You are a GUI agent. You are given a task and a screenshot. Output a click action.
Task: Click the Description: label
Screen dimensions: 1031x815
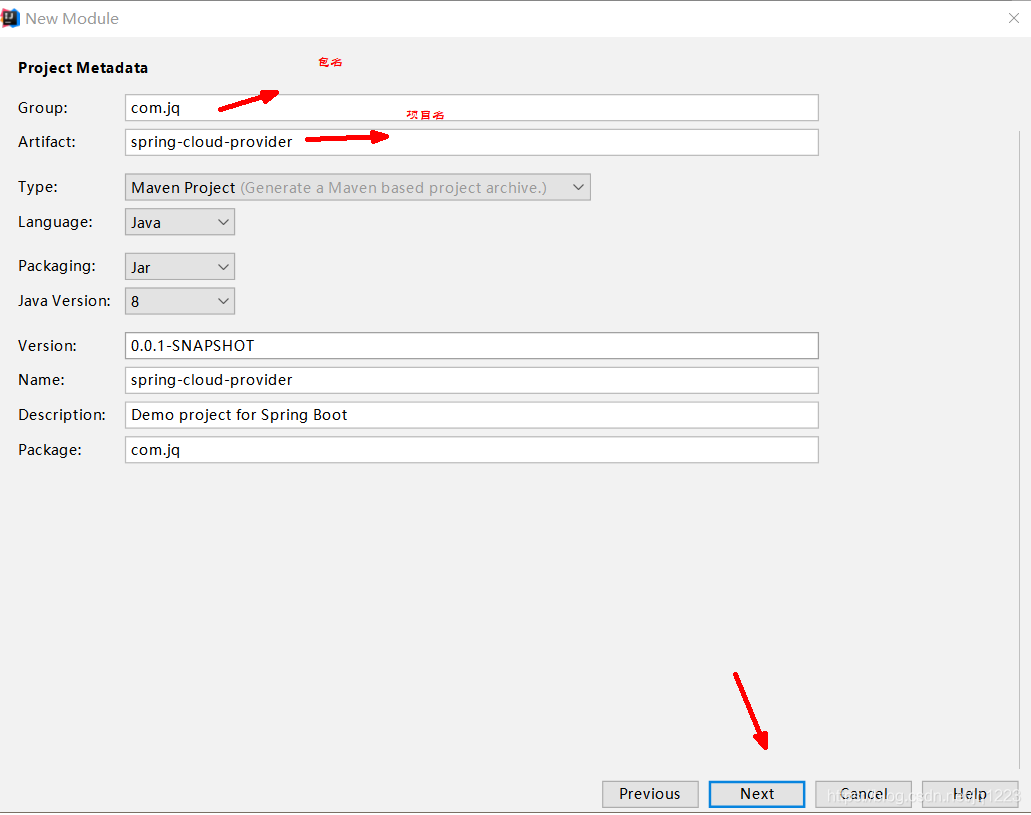(x=62, y=415)
